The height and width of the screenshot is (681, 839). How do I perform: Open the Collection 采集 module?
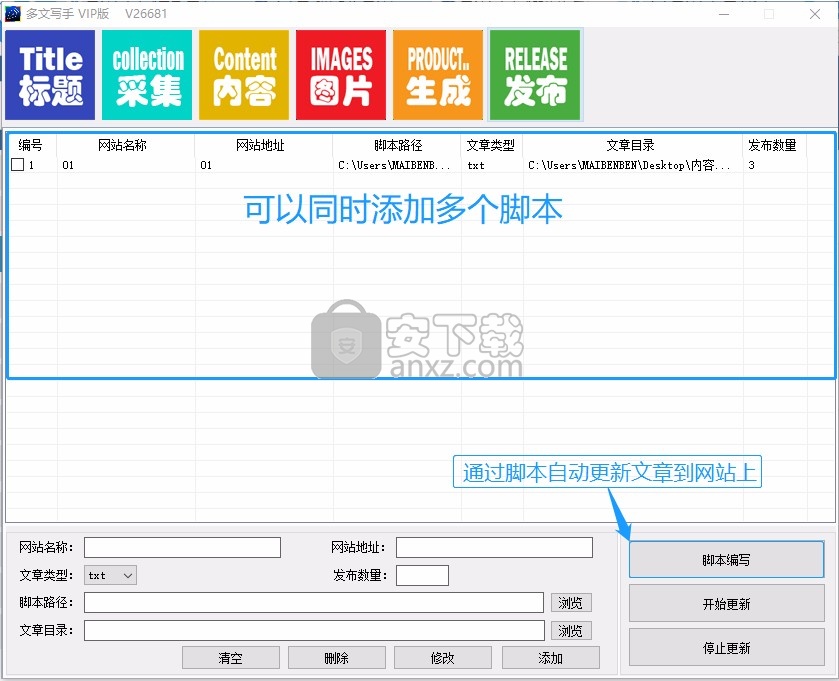click(x=148, y=75)
